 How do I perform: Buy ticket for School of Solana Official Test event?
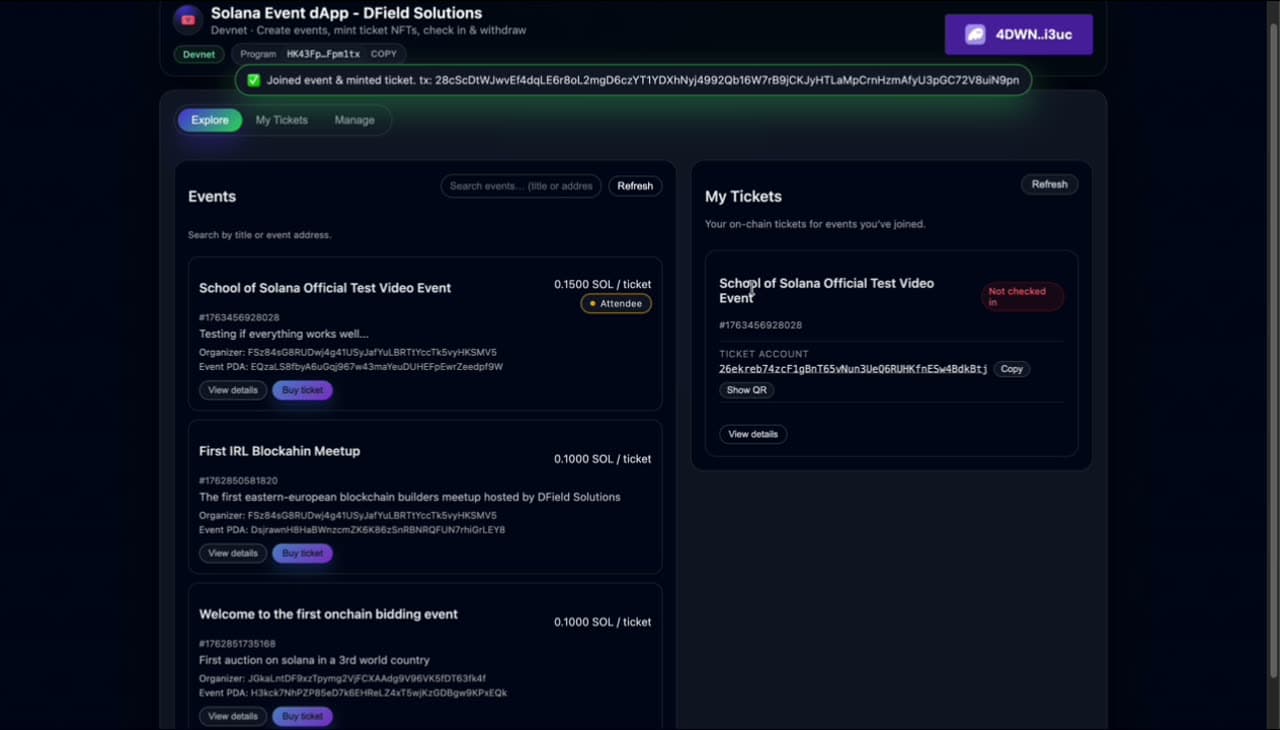coord(302,390)
